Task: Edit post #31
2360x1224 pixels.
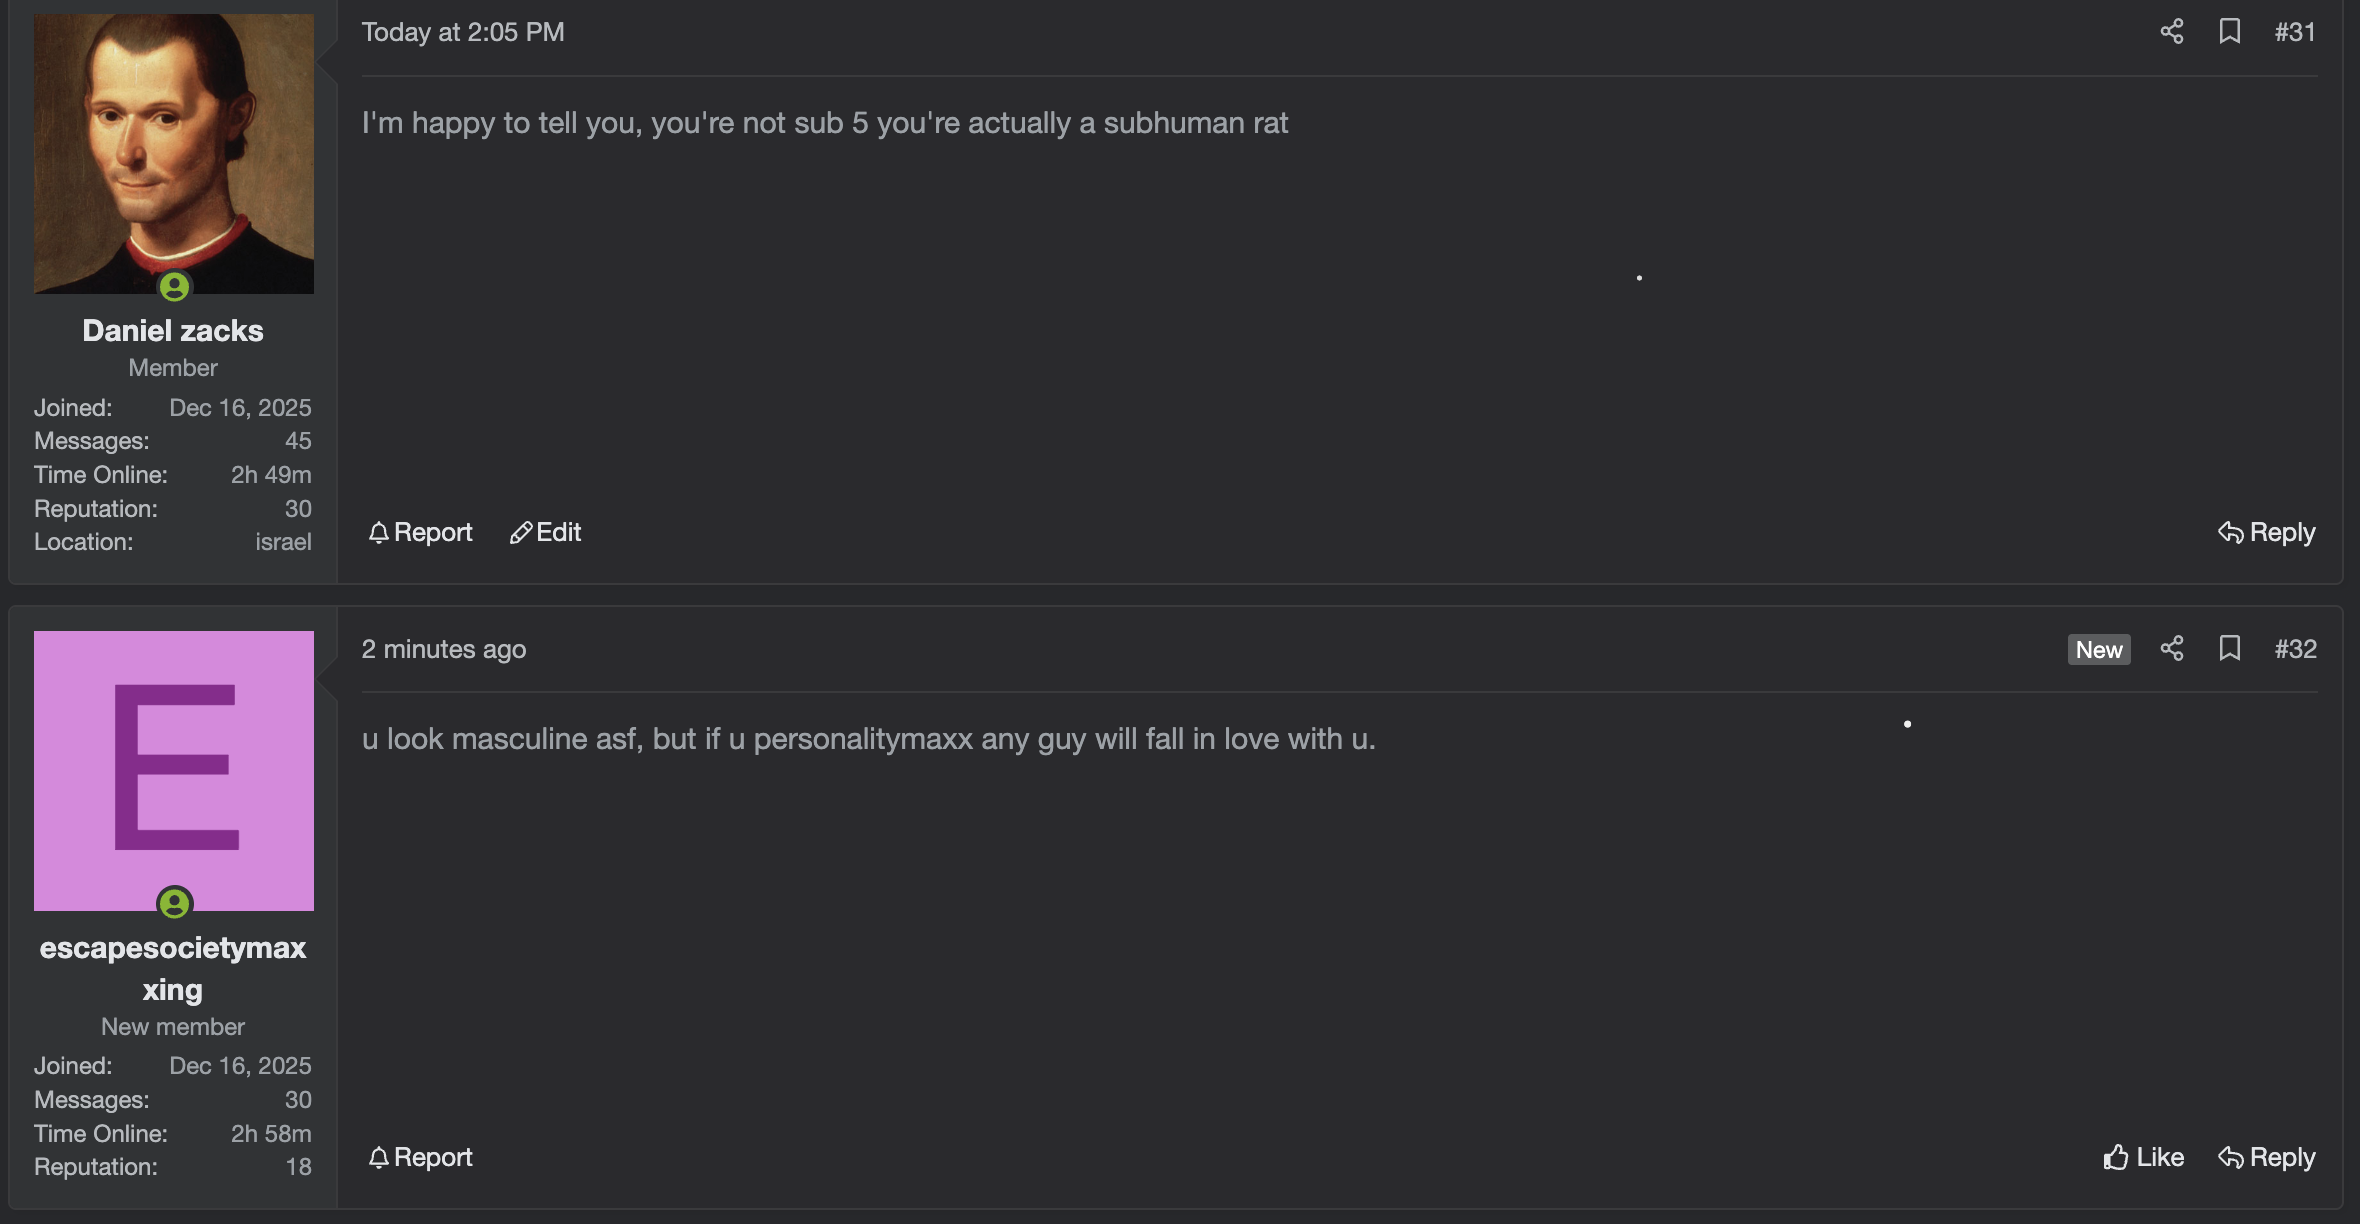Action: (546, 532)
